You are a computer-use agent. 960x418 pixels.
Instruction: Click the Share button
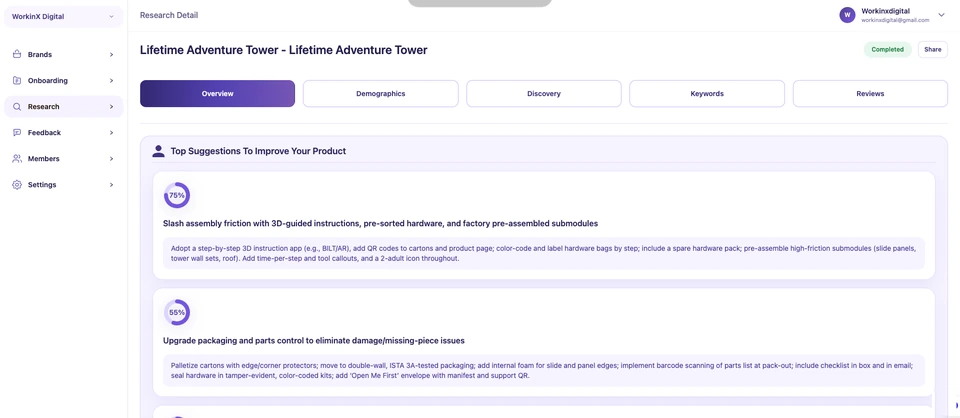pyautogui.click(x=932, y=50)
